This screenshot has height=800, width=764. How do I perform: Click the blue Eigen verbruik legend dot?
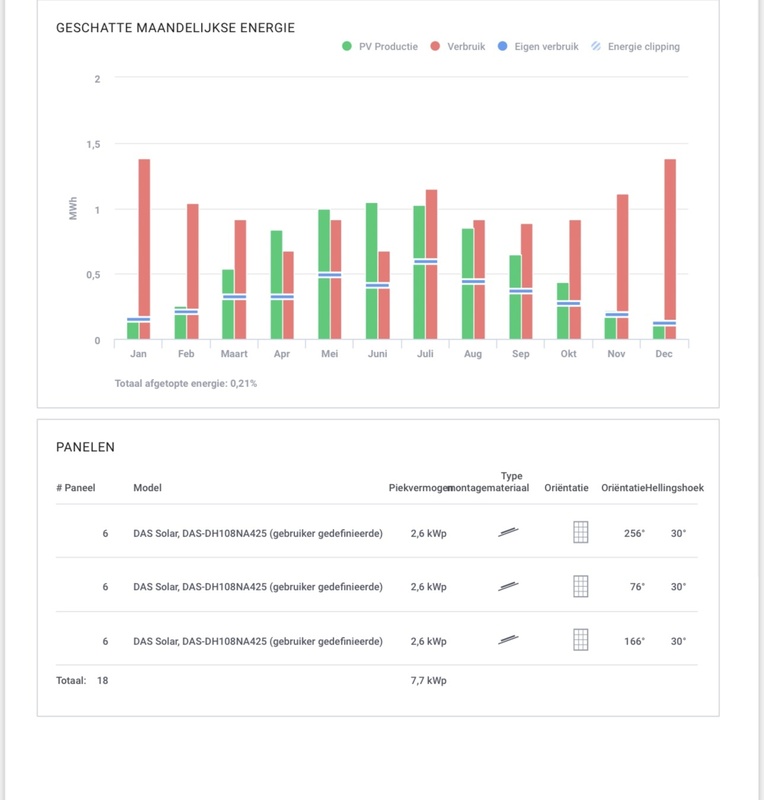click(x=502, y=46)
